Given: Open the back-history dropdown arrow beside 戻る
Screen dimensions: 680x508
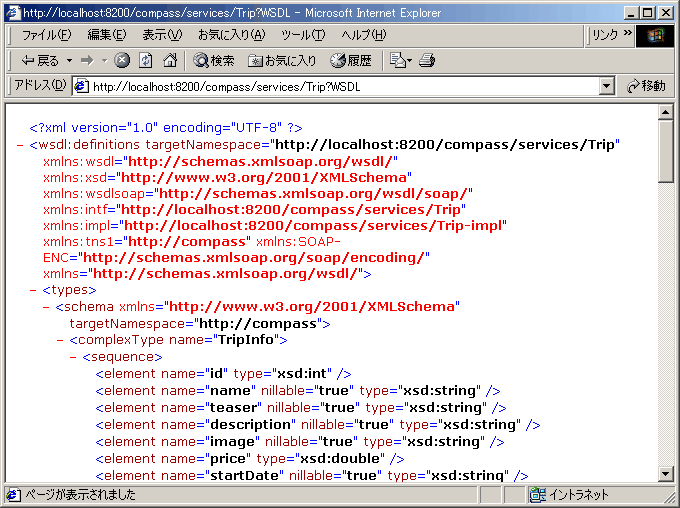Looking at the screenshot, I should coord(69,61).
